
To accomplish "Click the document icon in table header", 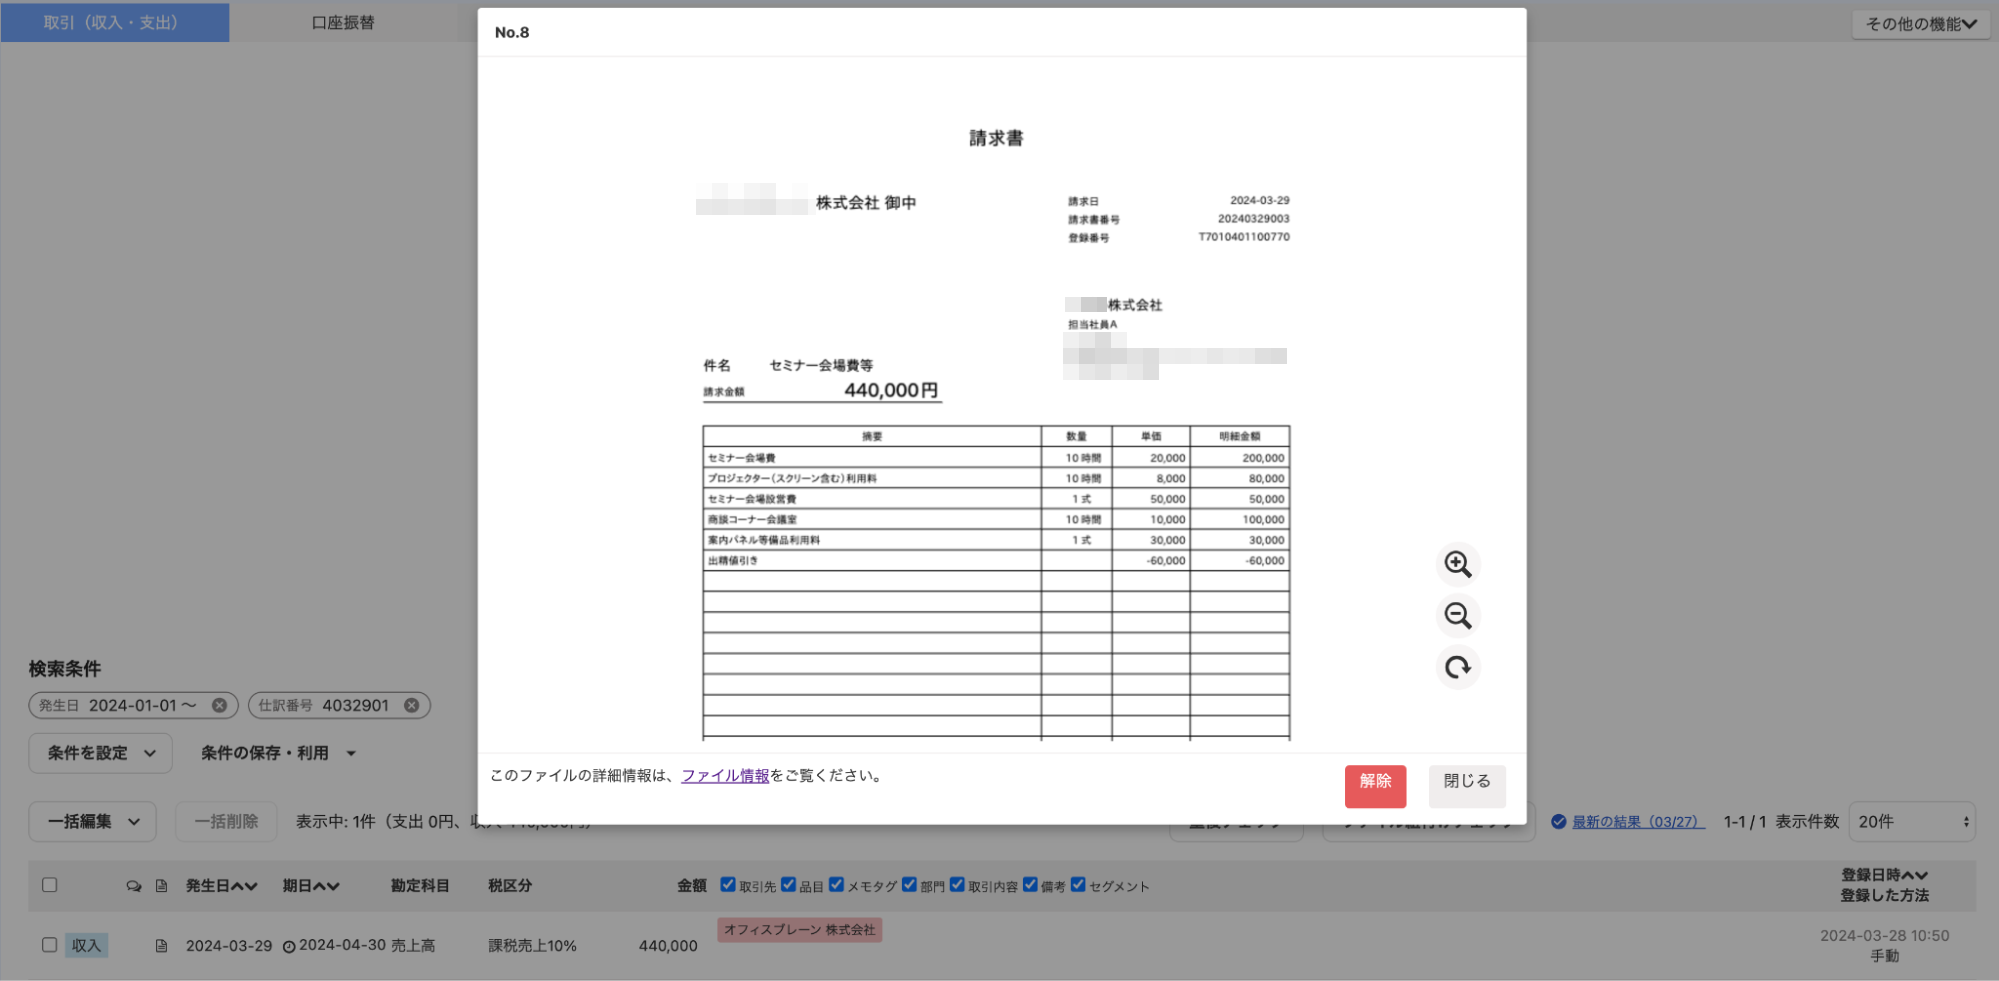I will tap(161, 886).
